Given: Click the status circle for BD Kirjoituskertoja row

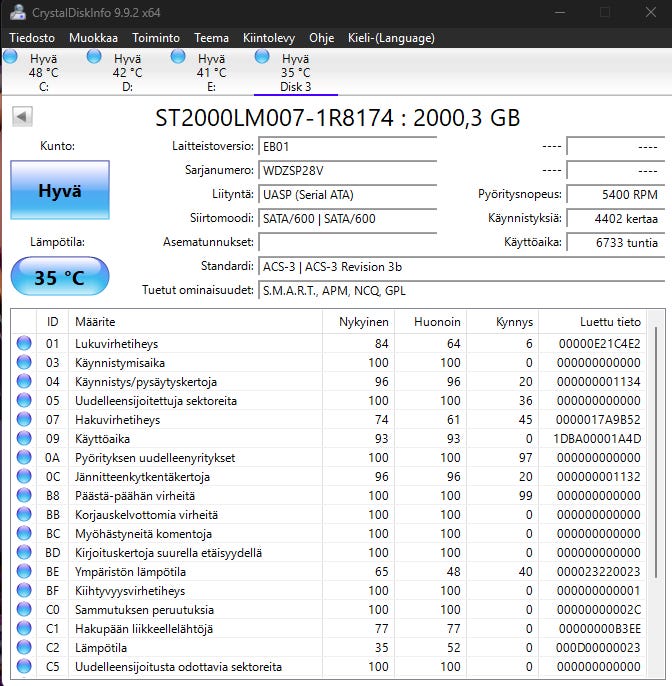Looking at the screenshot, I should [x=24, y=552].
